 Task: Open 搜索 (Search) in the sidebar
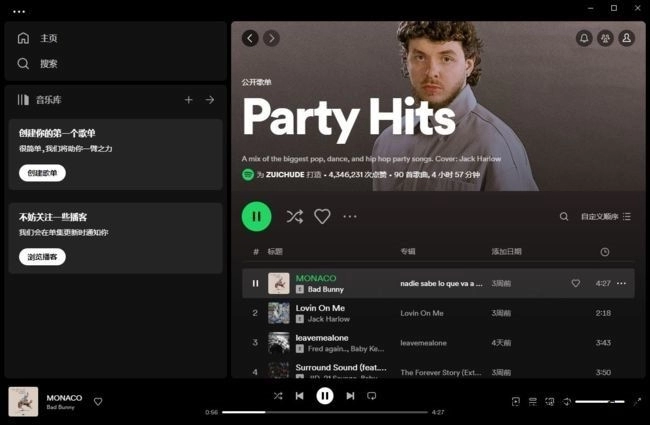pyautogui.click(x=37, y=63)
